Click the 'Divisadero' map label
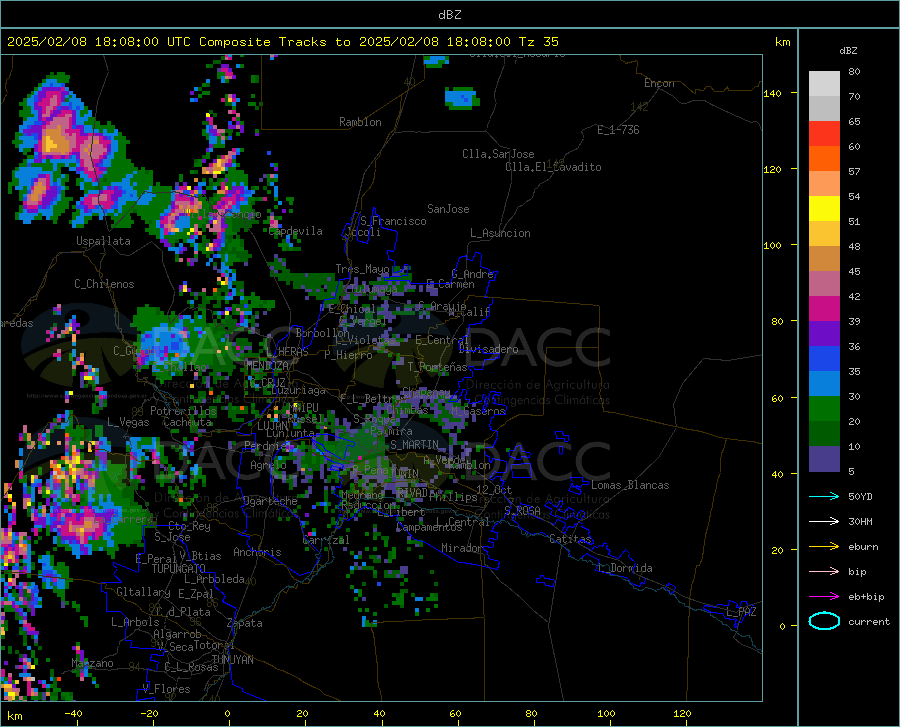The height and width of the screenshot is (727, 900). pyautogui.click(x=488, y=349)
